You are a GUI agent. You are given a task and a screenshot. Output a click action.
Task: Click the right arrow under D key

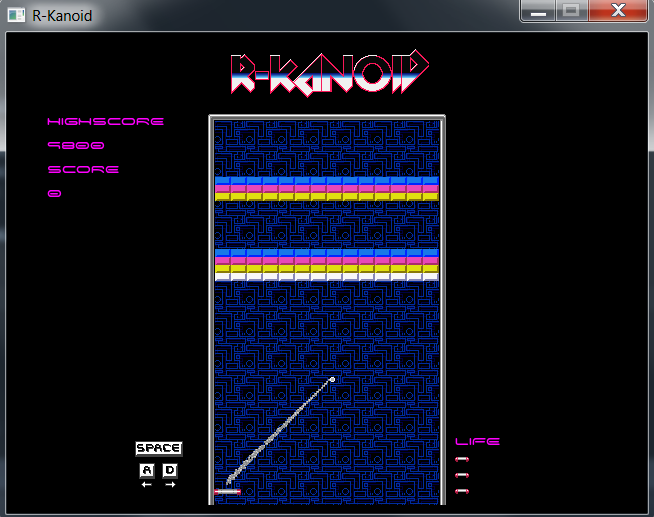pyautogui.click(x=170, y=485)
